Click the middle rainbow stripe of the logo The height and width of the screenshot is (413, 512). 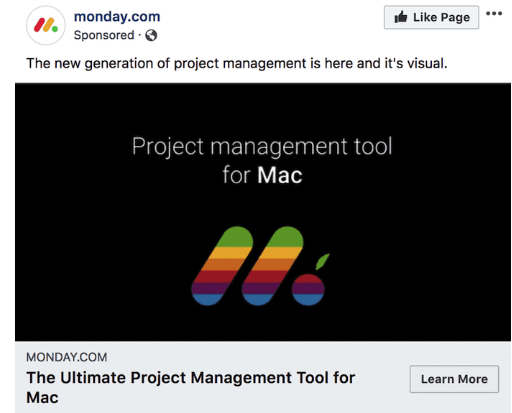point(272,266)
